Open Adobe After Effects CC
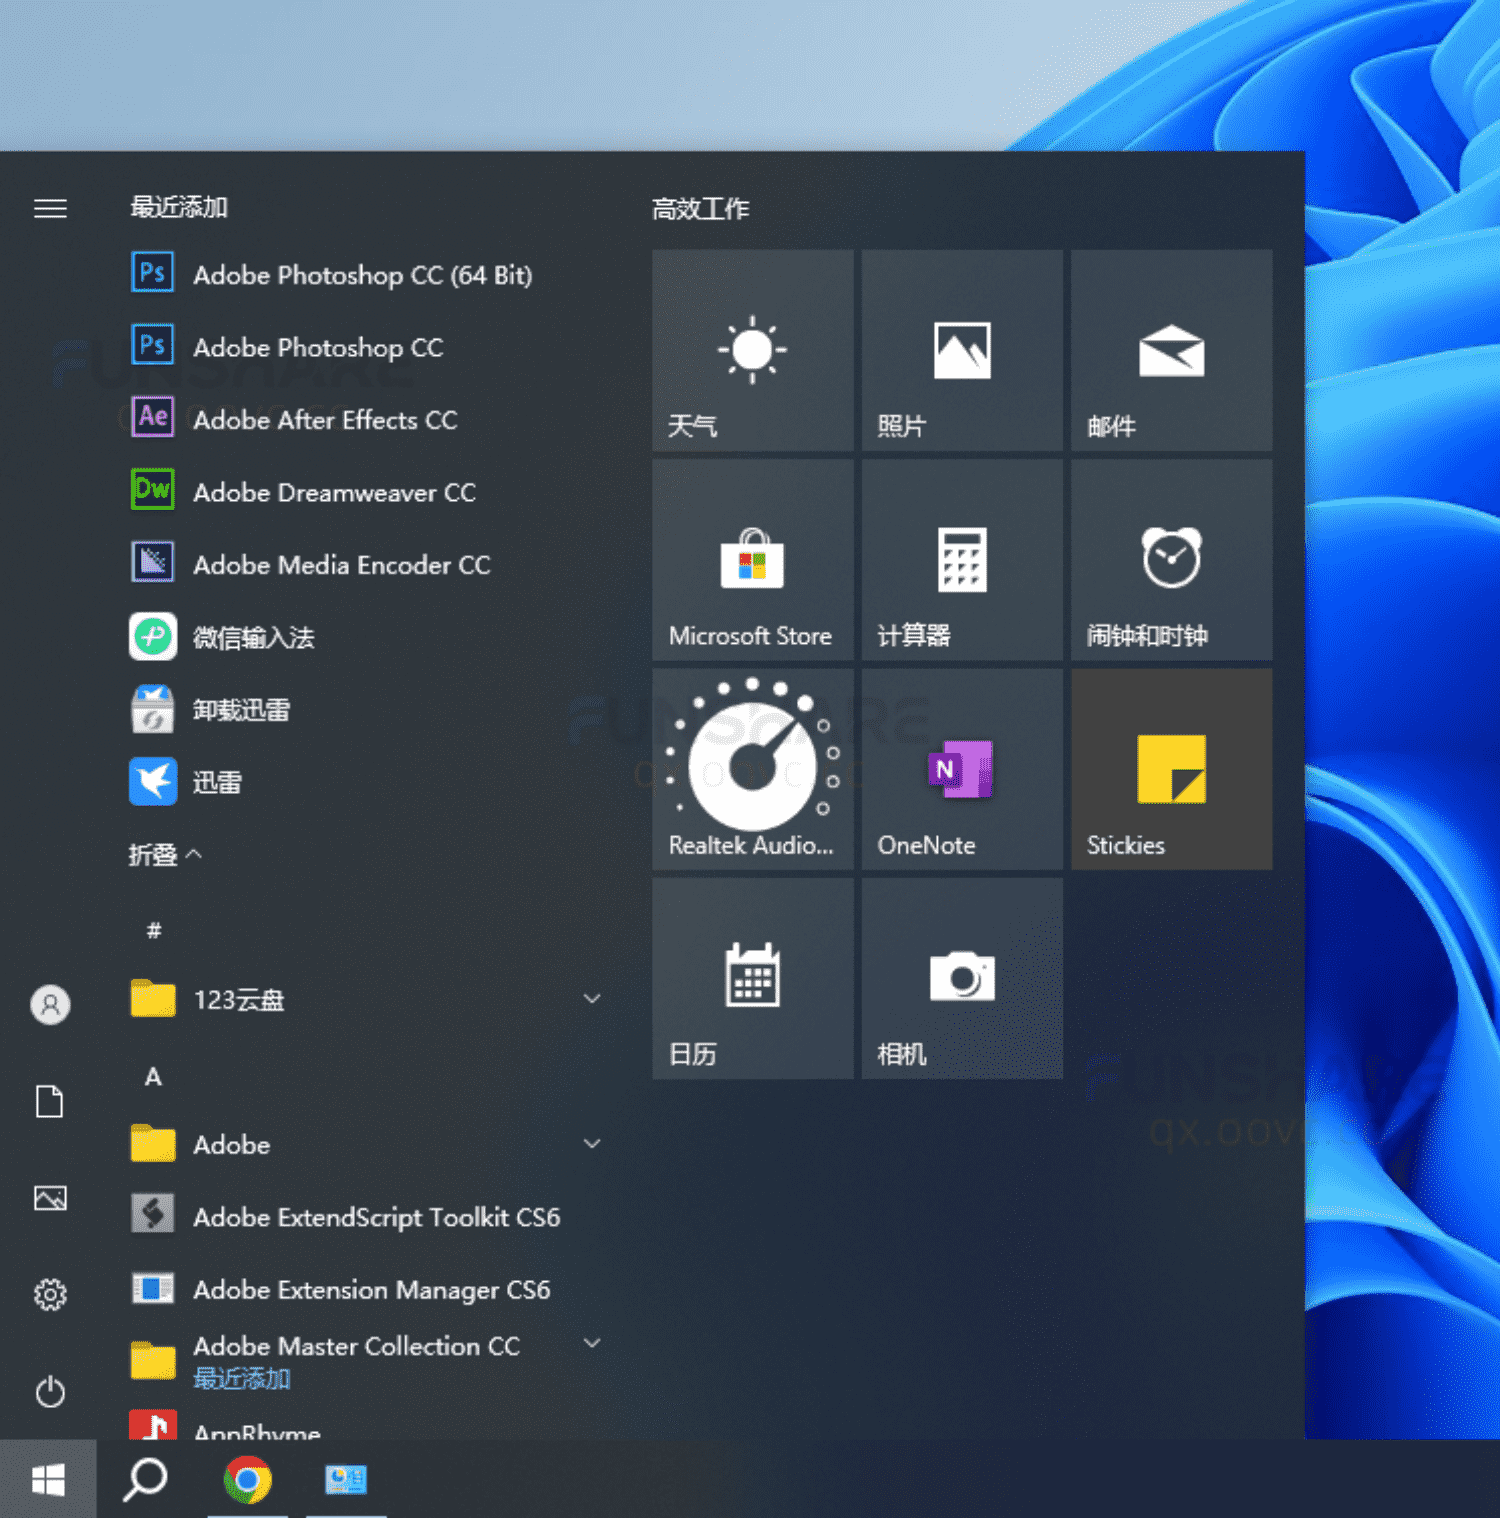1500x1518 pixels. 365,419
